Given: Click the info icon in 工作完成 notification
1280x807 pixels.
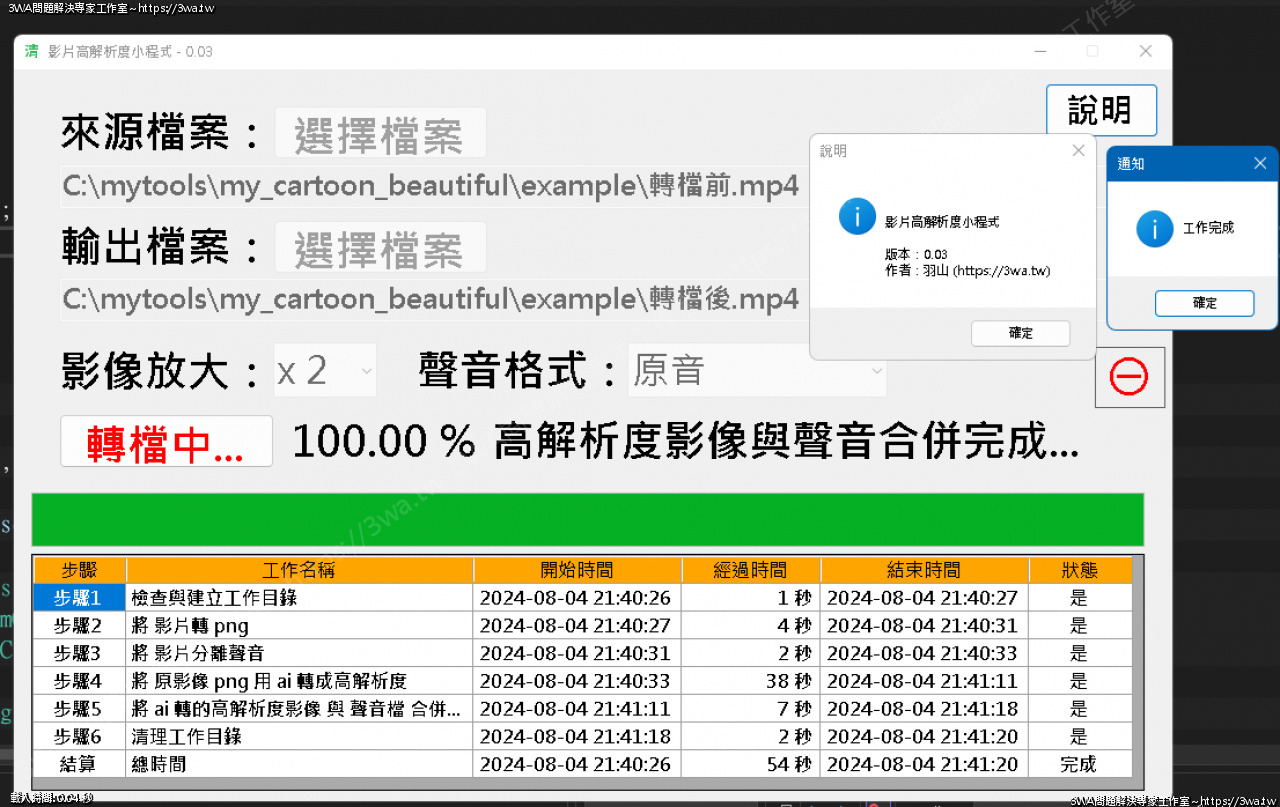Looking at the screenshot, I should tap(1153, 228).
